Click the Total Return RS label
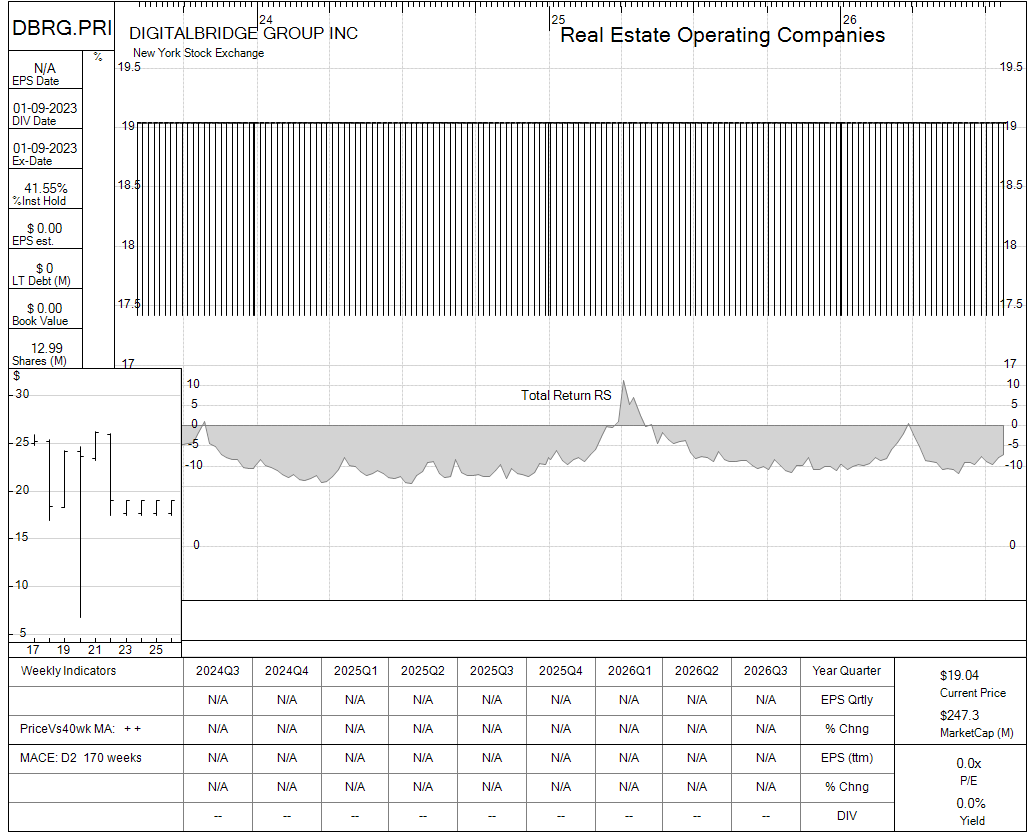The image size is (1032, 840). (566, 396)
